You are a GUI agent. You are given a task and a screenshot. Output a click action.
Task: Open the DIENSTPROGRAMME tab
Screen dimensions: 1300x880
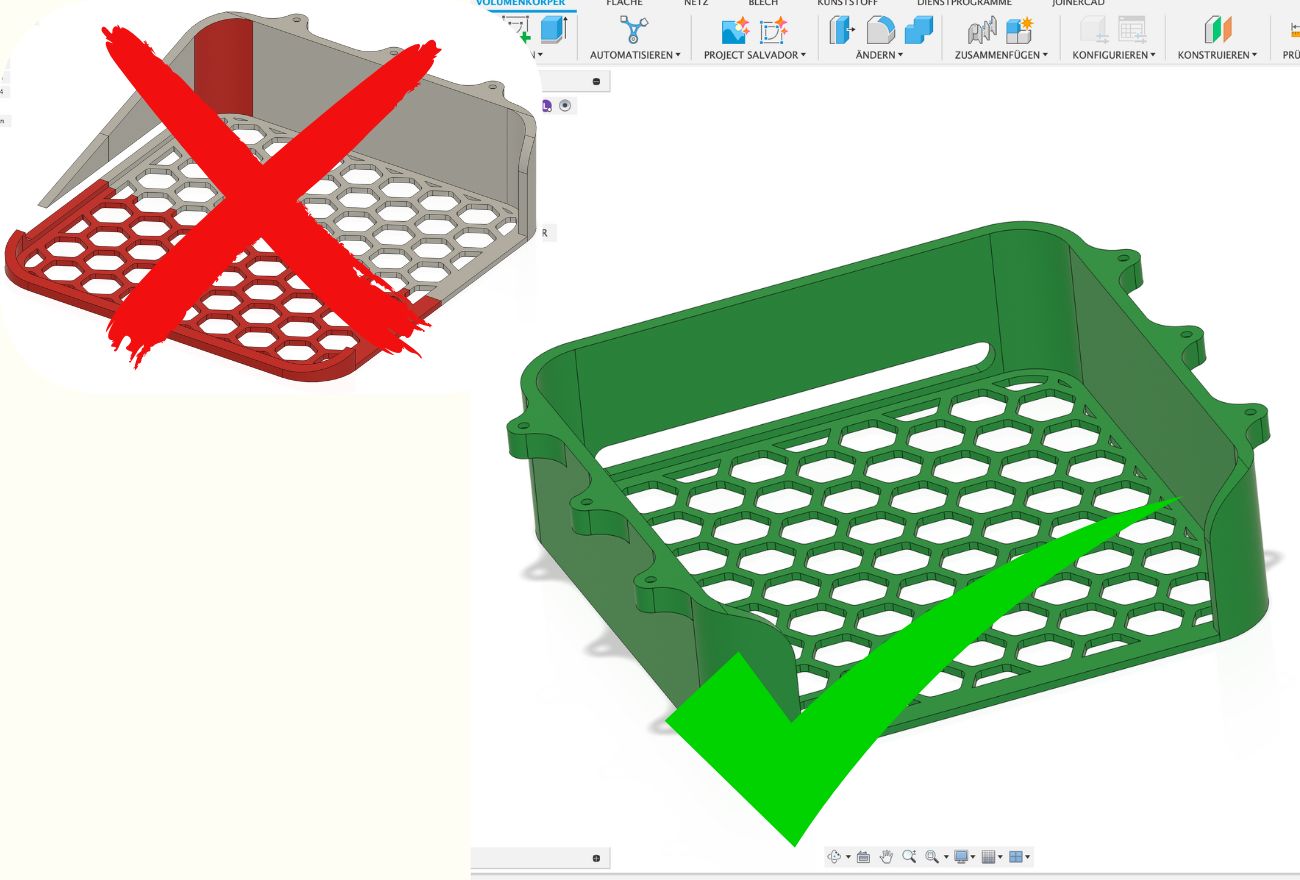(957, 3)
